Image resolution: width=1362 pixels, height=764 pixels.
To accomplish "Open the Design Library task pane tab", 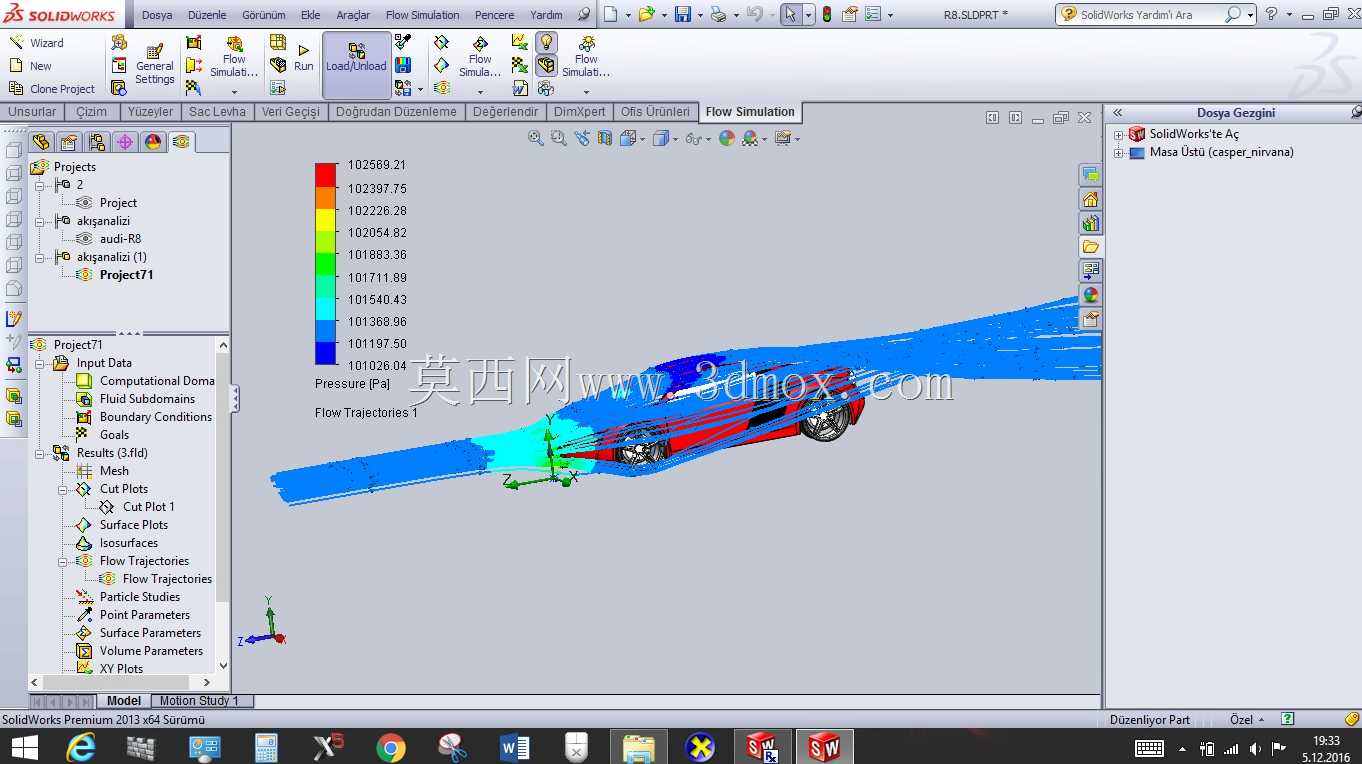I will coord(1091,223).
